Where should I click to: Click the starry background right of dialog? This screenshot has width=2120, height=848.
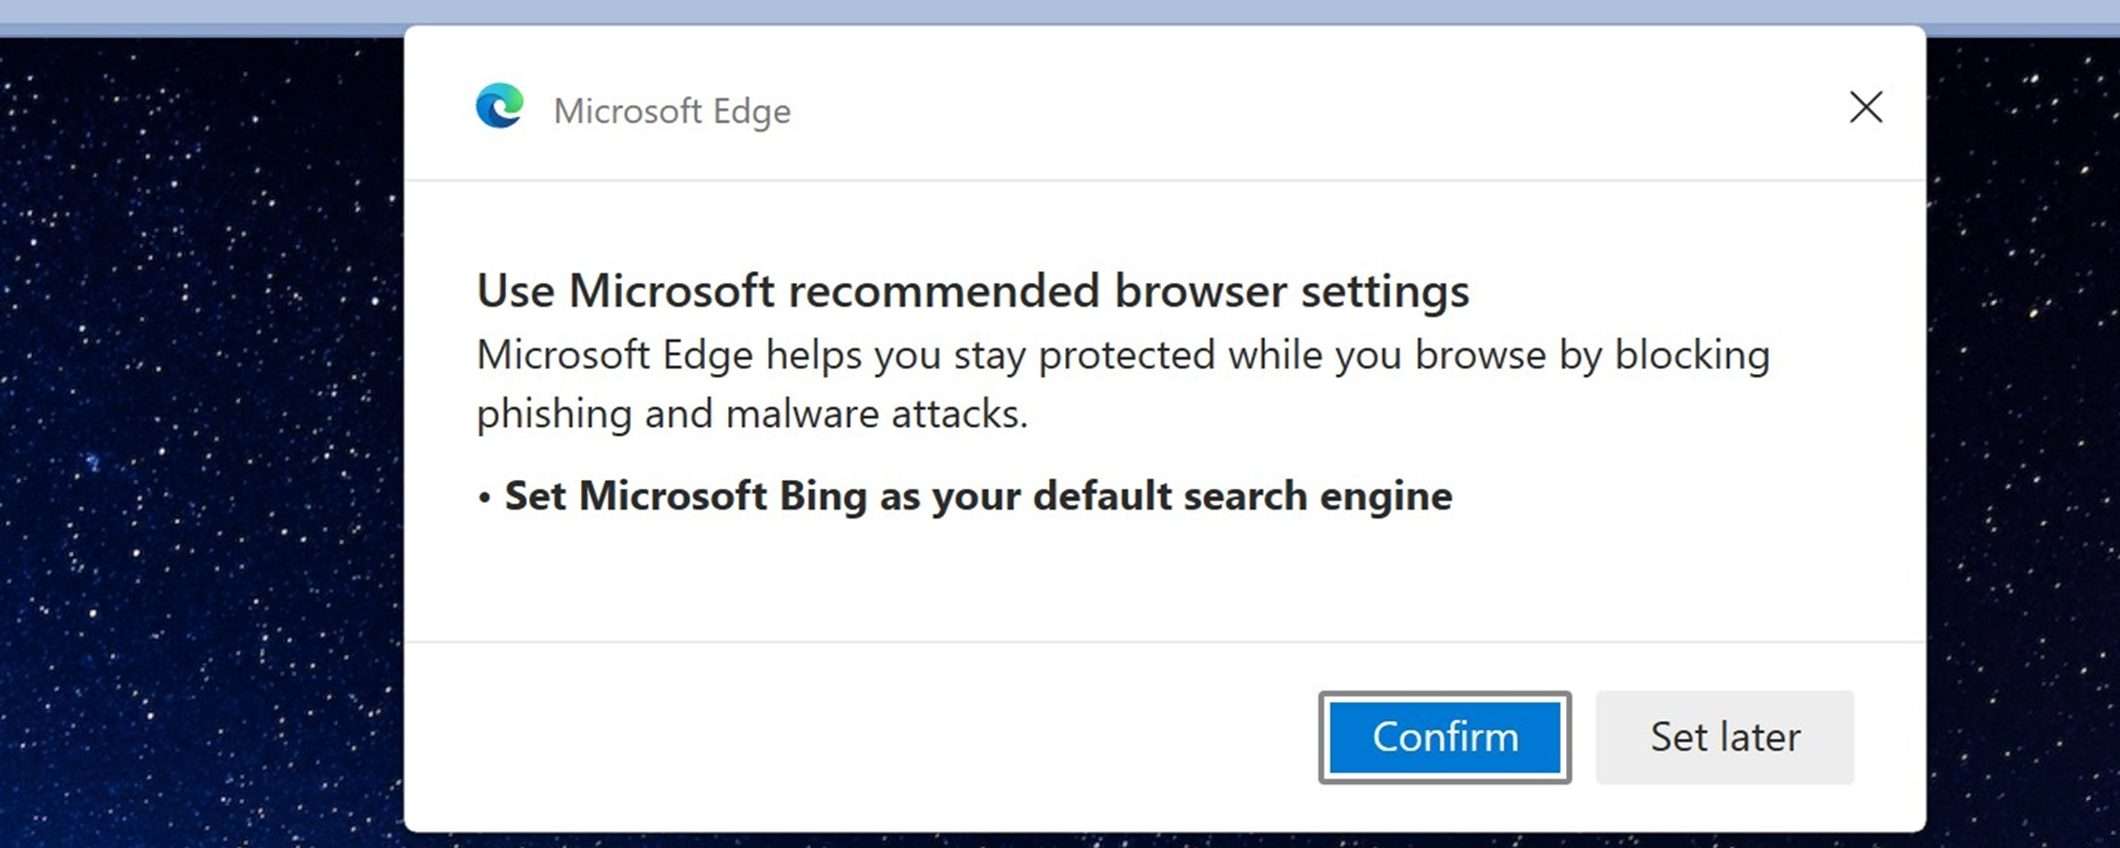(x=2020, y=450)
